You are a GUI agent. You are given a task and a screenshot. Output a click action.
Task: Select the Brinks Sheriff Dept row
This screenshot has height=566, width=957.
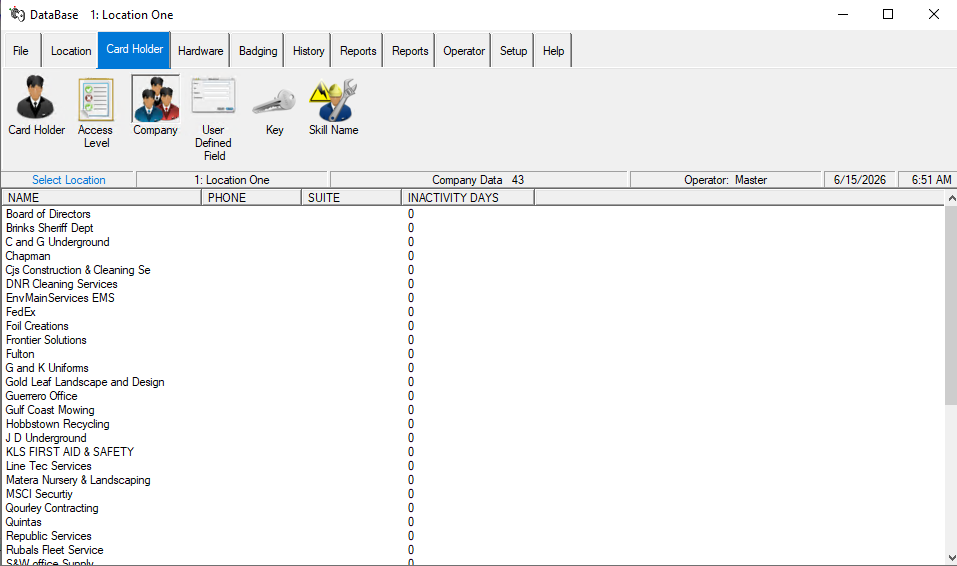[473, 228]
